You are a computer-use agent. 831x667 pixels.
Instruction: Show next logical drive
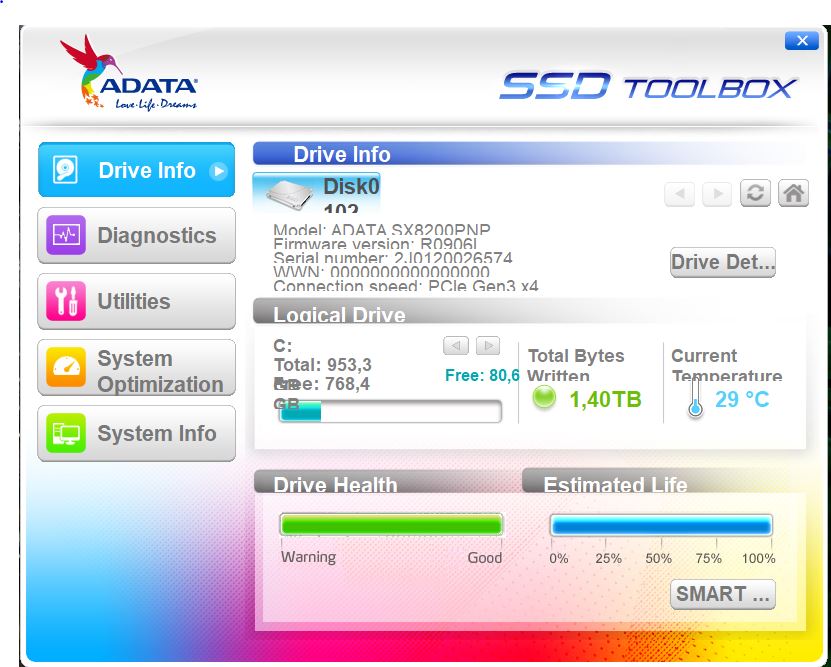(488, 346)
